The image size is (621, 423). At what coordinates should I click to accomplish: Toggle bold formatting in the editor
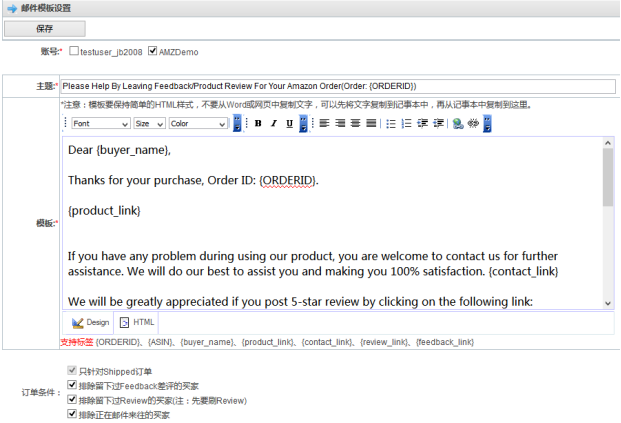pos(258,124)
